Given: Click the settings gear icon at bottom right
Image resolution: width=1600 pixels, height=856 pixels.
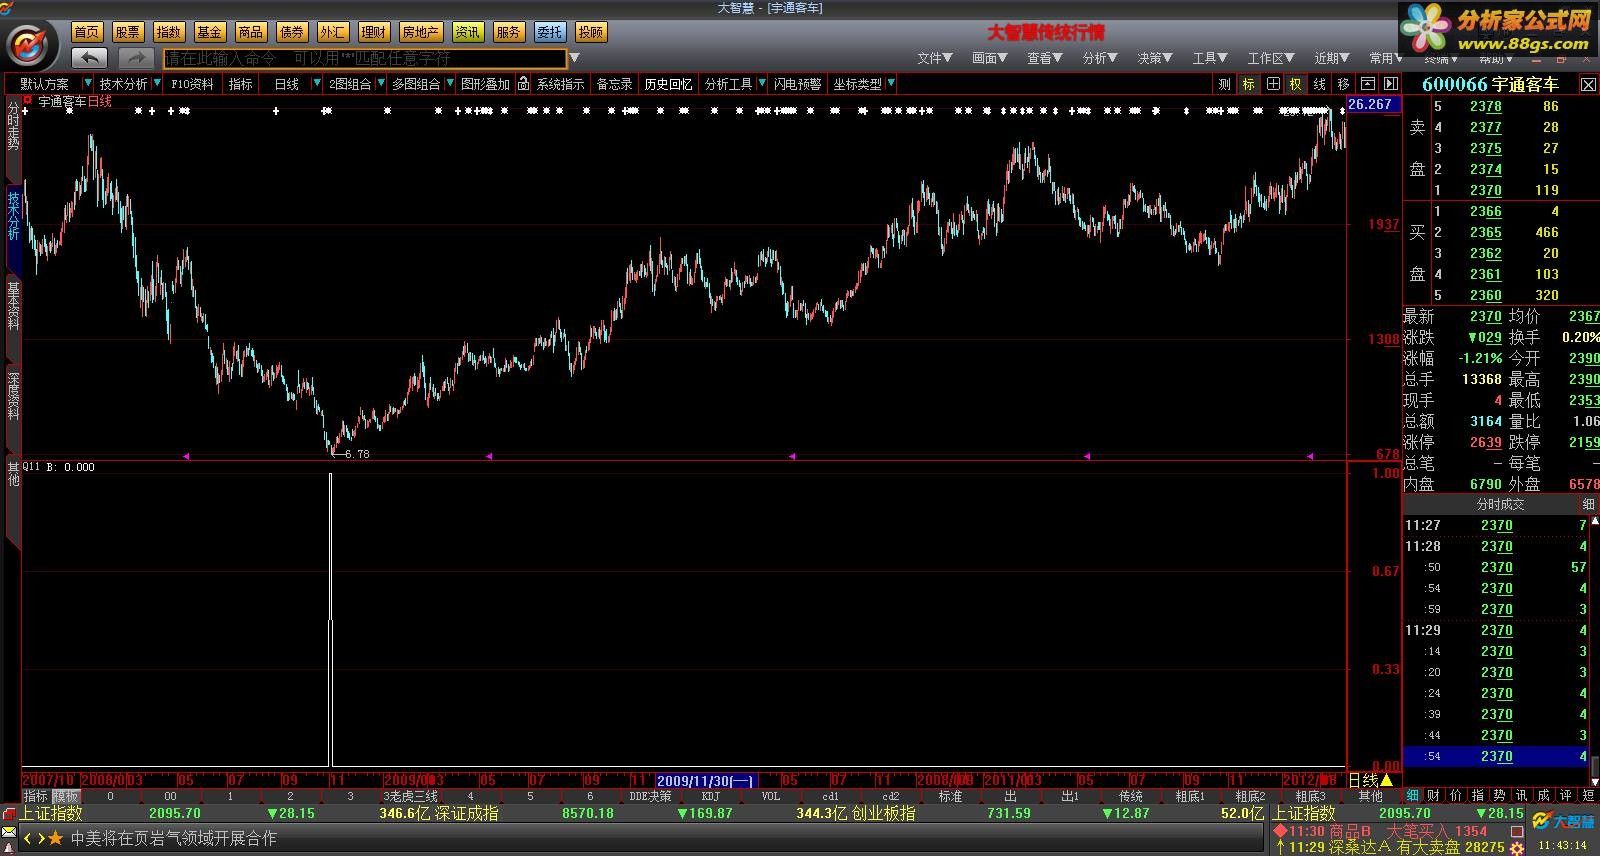Looking at the screenshot, I should point(1517,848).
